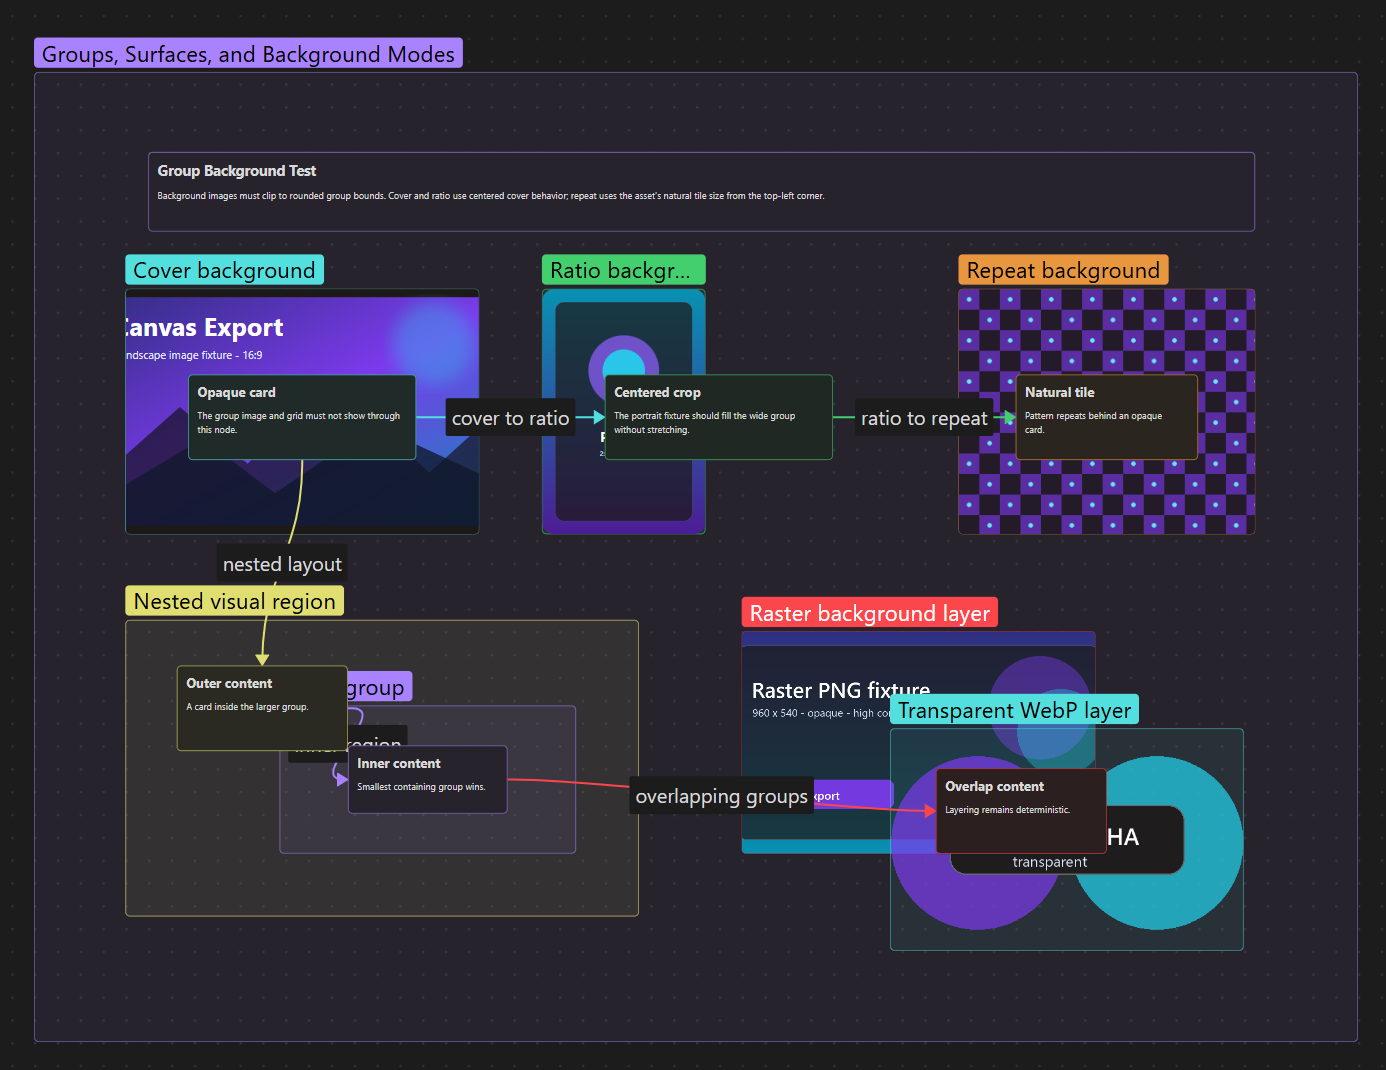This screenshot has height=1070, width=1386.
Task: Click the Outer content node
Action: click(262, 708)
